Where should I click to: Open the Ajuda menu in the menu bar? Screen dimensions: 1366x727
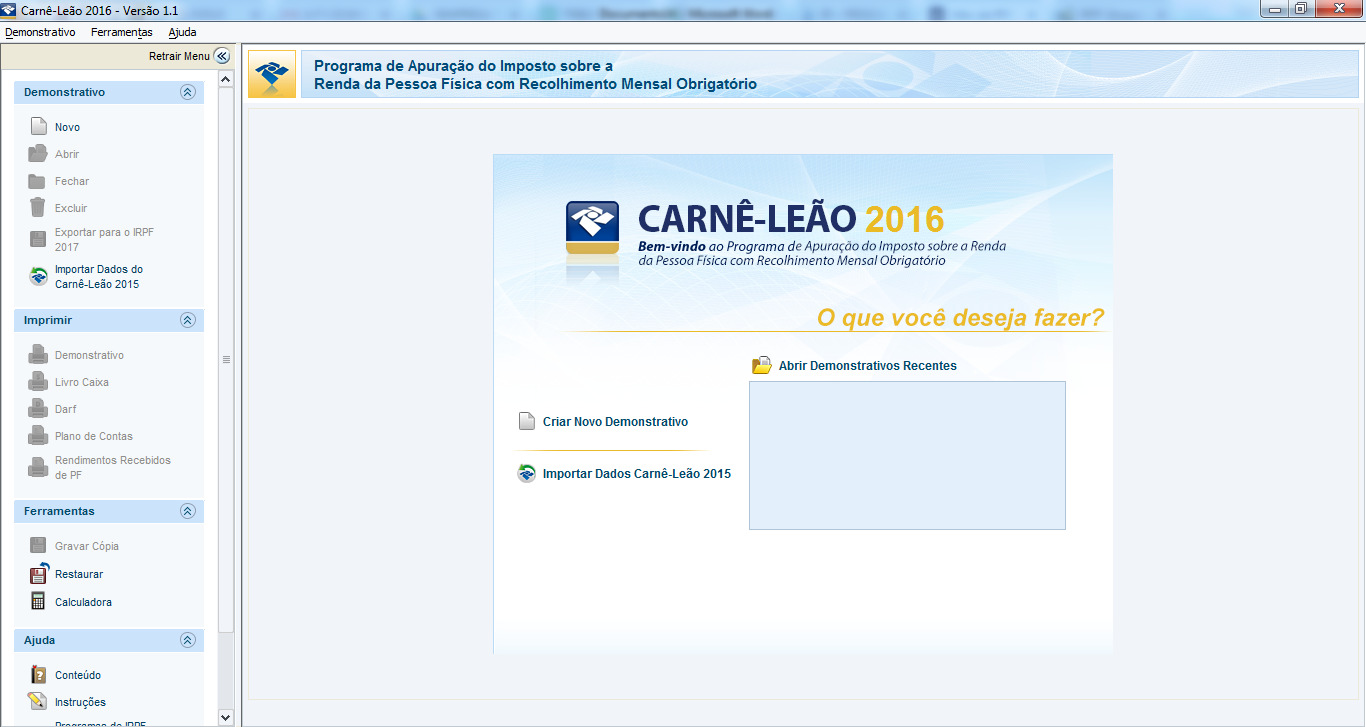pos(182,32)
